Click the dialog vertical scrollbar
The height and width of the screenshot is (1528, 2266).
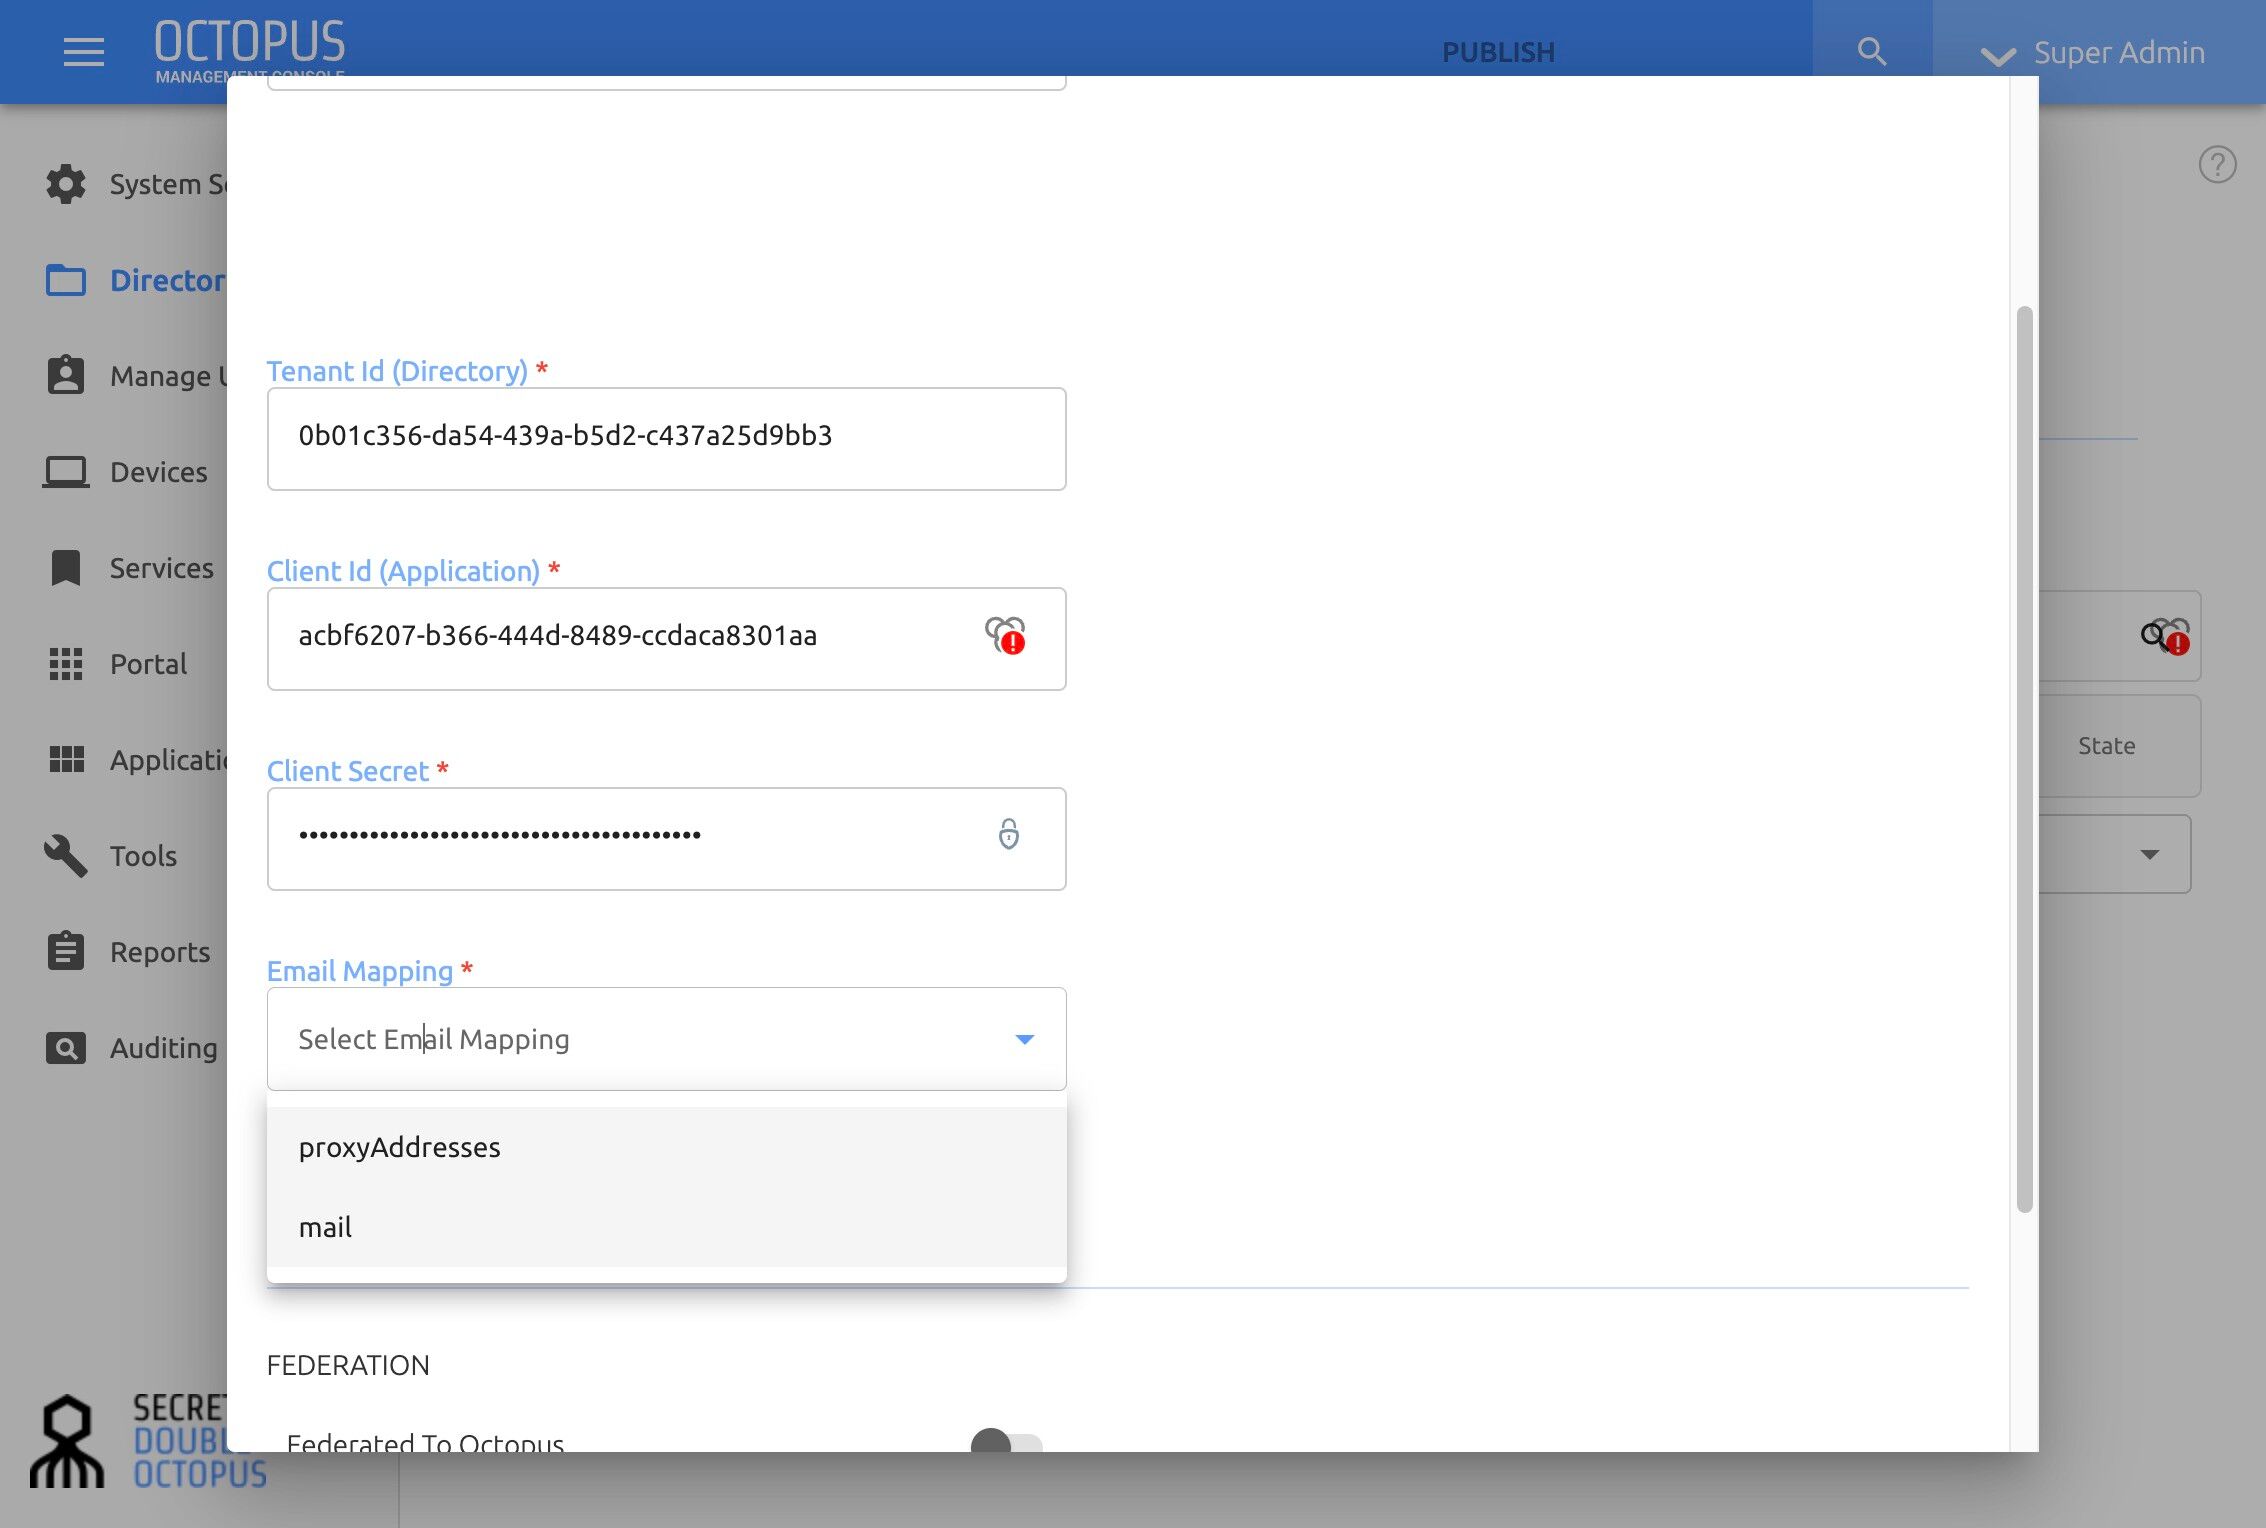click(2025, 760)
